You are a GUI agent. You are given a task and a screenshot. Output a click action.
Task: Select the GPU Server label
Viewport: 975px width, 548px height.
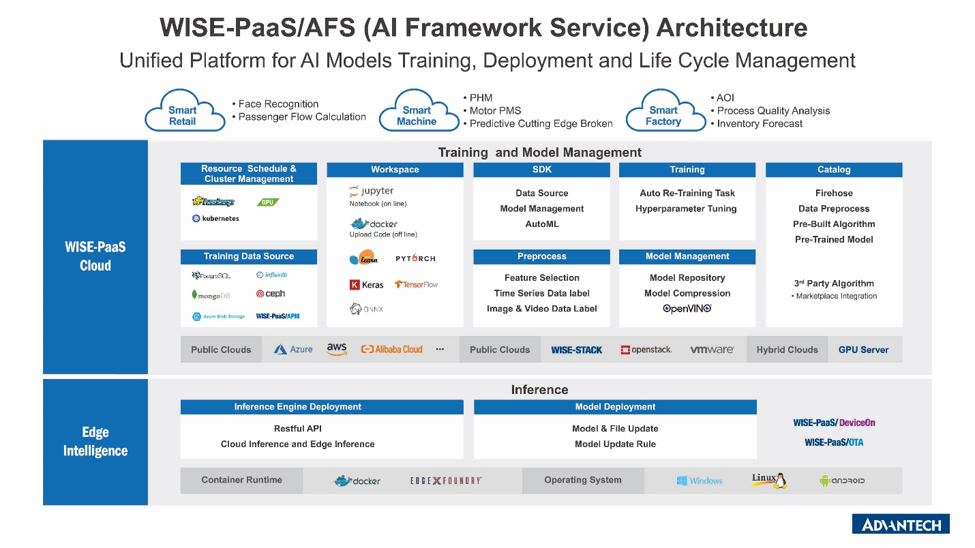[x=863, y=350]
